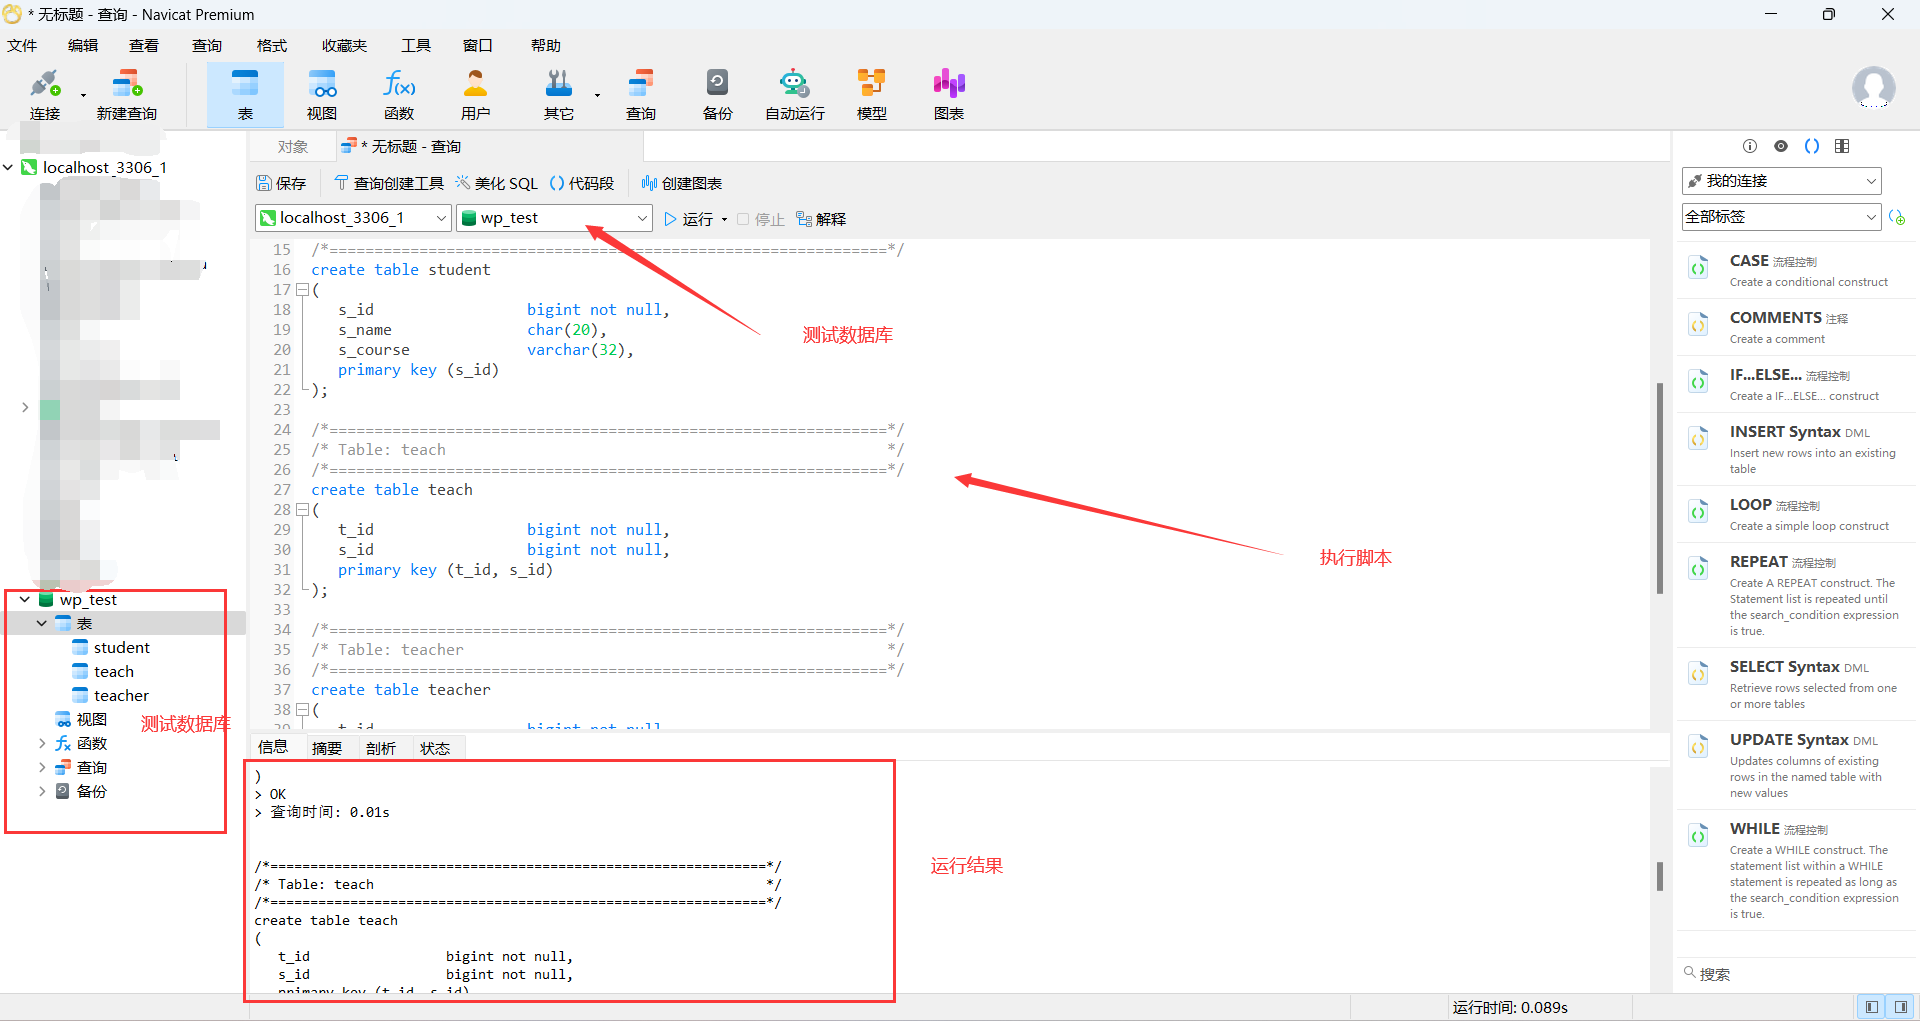Screen dimensions: 1920x1021
Task: Open the 收藏夹 favorites menu
Action: pyautogui.click(x=344, y=46)
